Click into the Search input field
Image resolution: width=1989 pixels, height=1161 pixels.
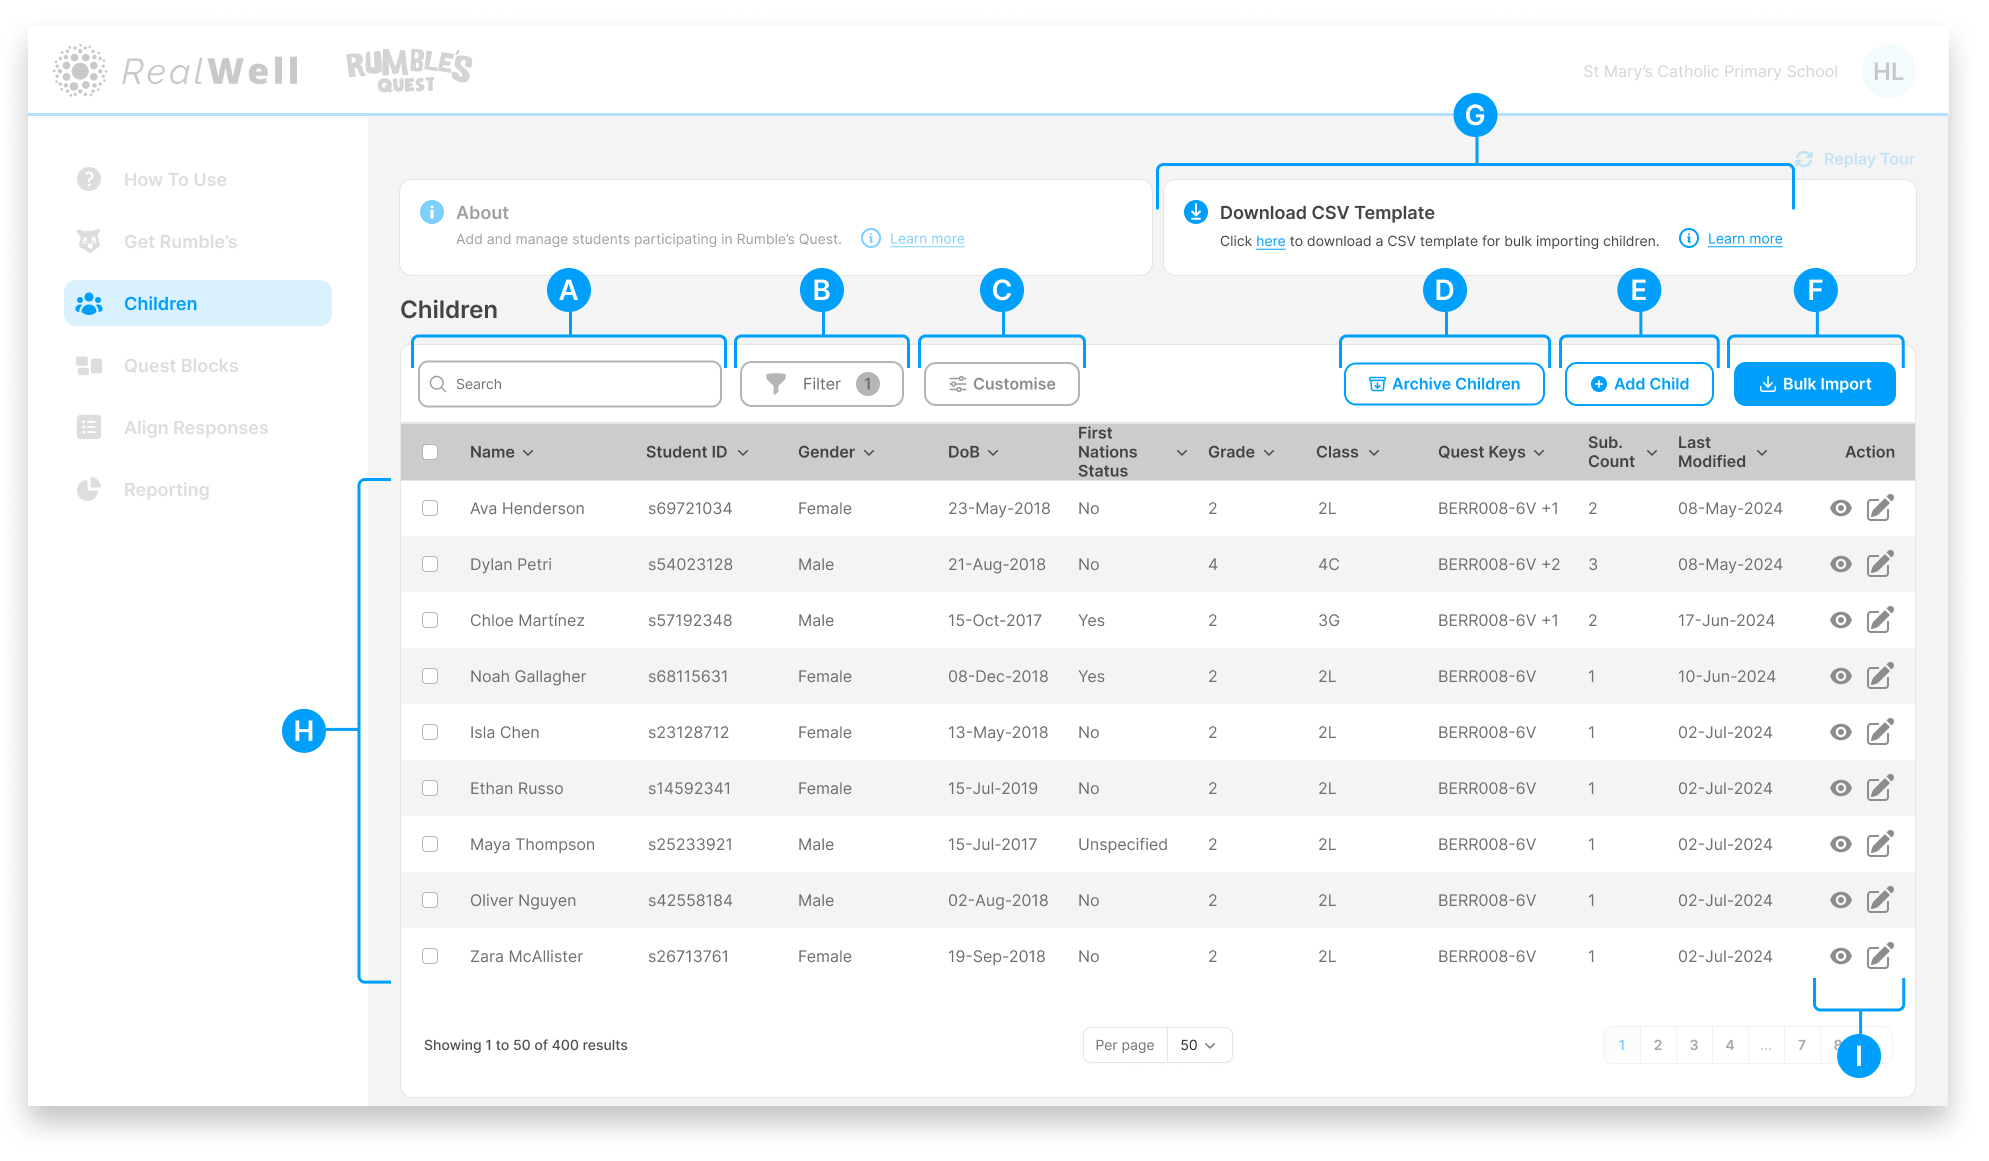pos(570,384)
